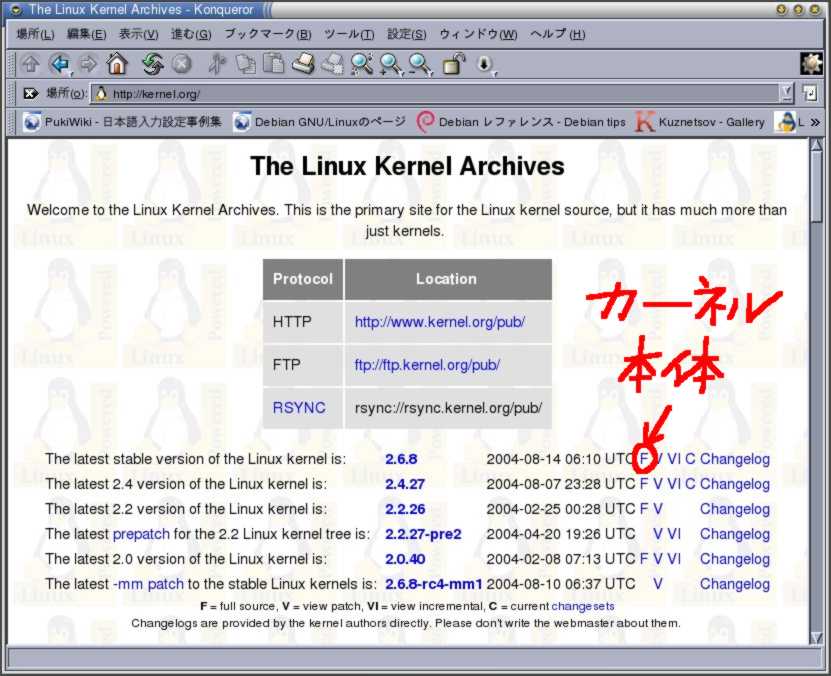Open the download arrow dropdown in toolbar
Image resolution: width=831 pixels, height=676 pixels.
tap(485, 64)
